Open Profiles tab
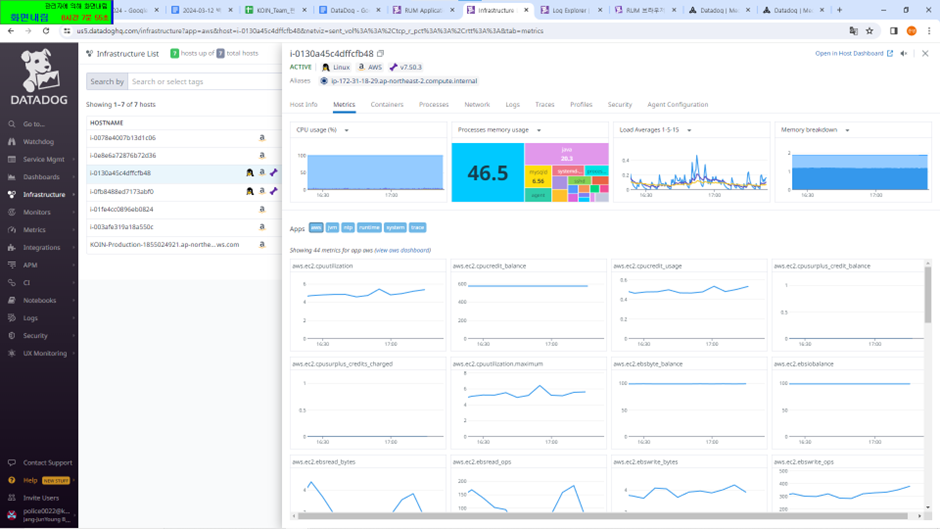The height and width of the screenshot is (529, 940). [x=581, y=104]
